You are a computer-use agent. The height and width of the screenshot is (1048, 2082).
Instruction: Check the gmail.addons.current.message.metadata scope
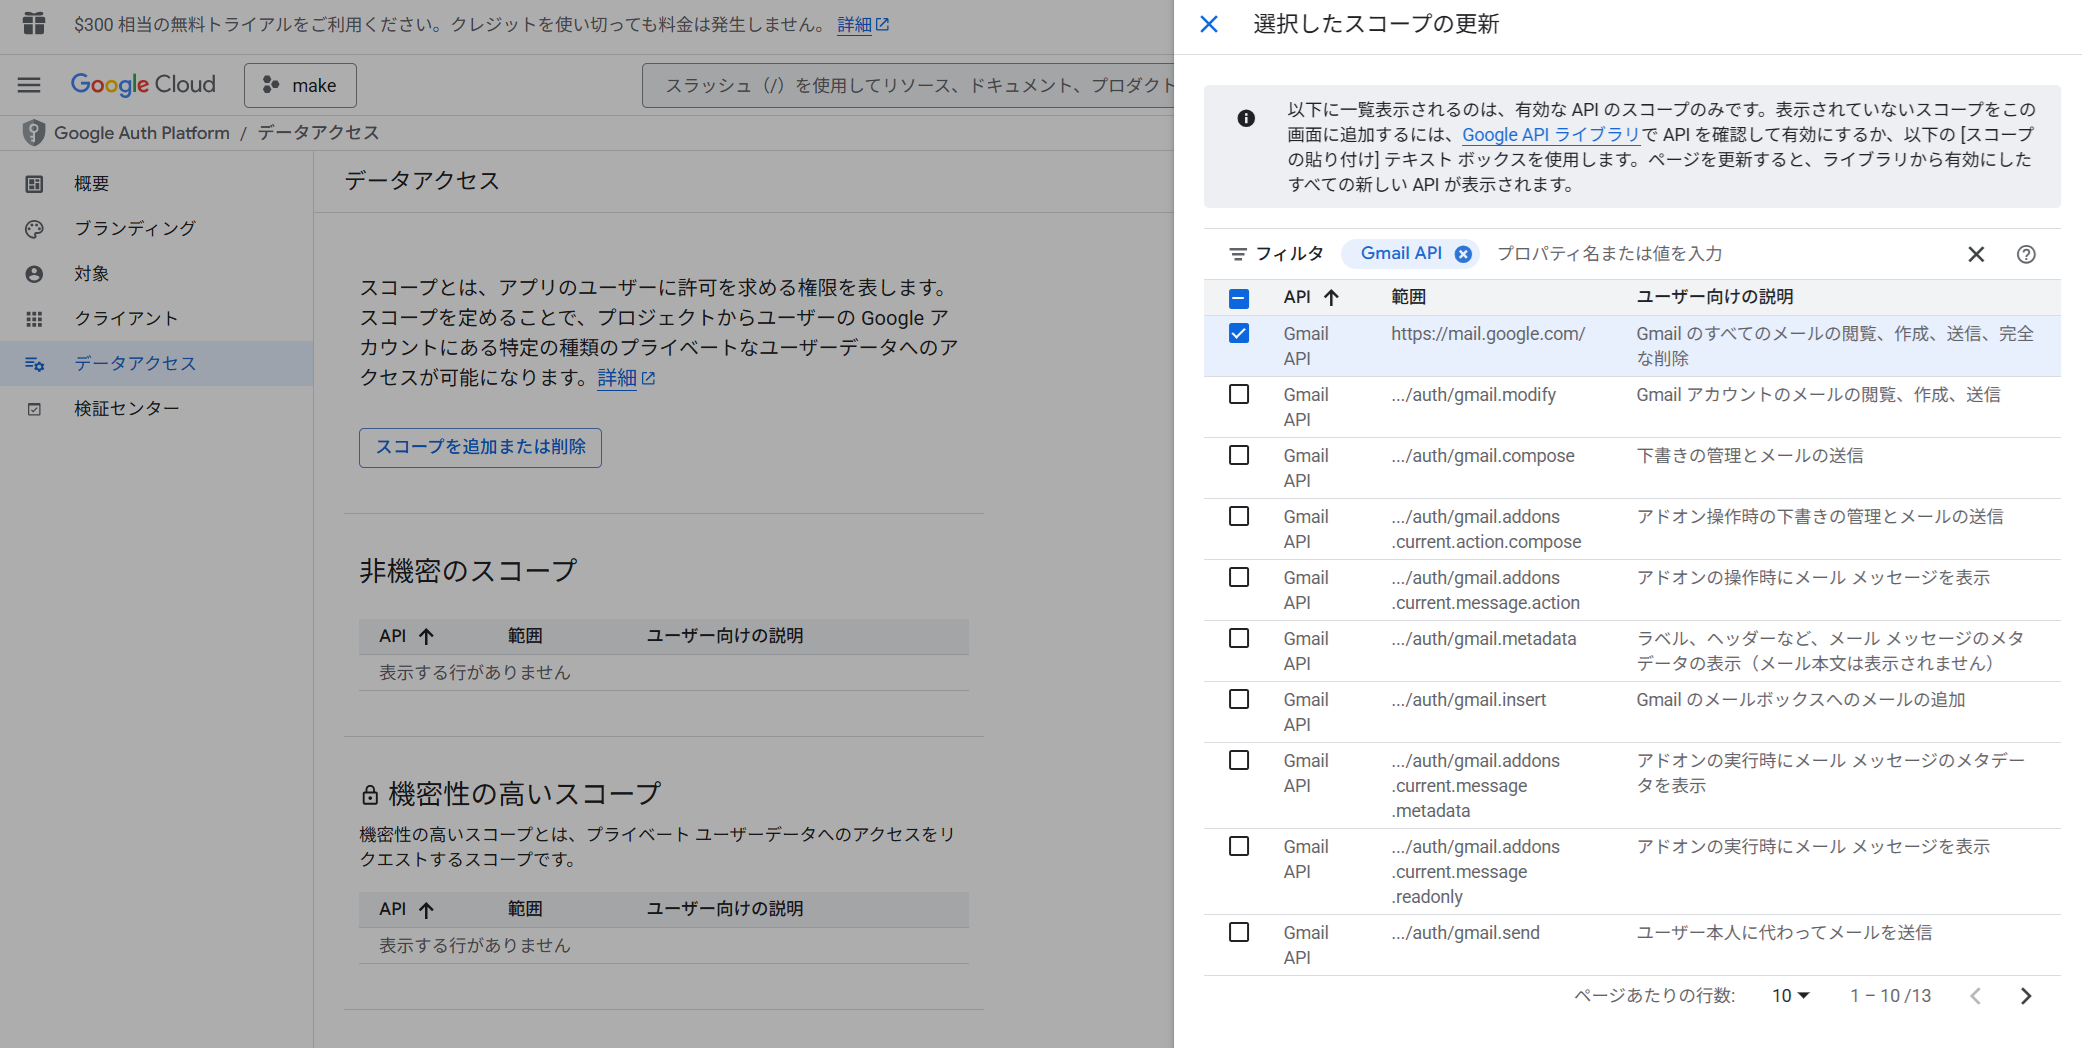[1239, 761]
